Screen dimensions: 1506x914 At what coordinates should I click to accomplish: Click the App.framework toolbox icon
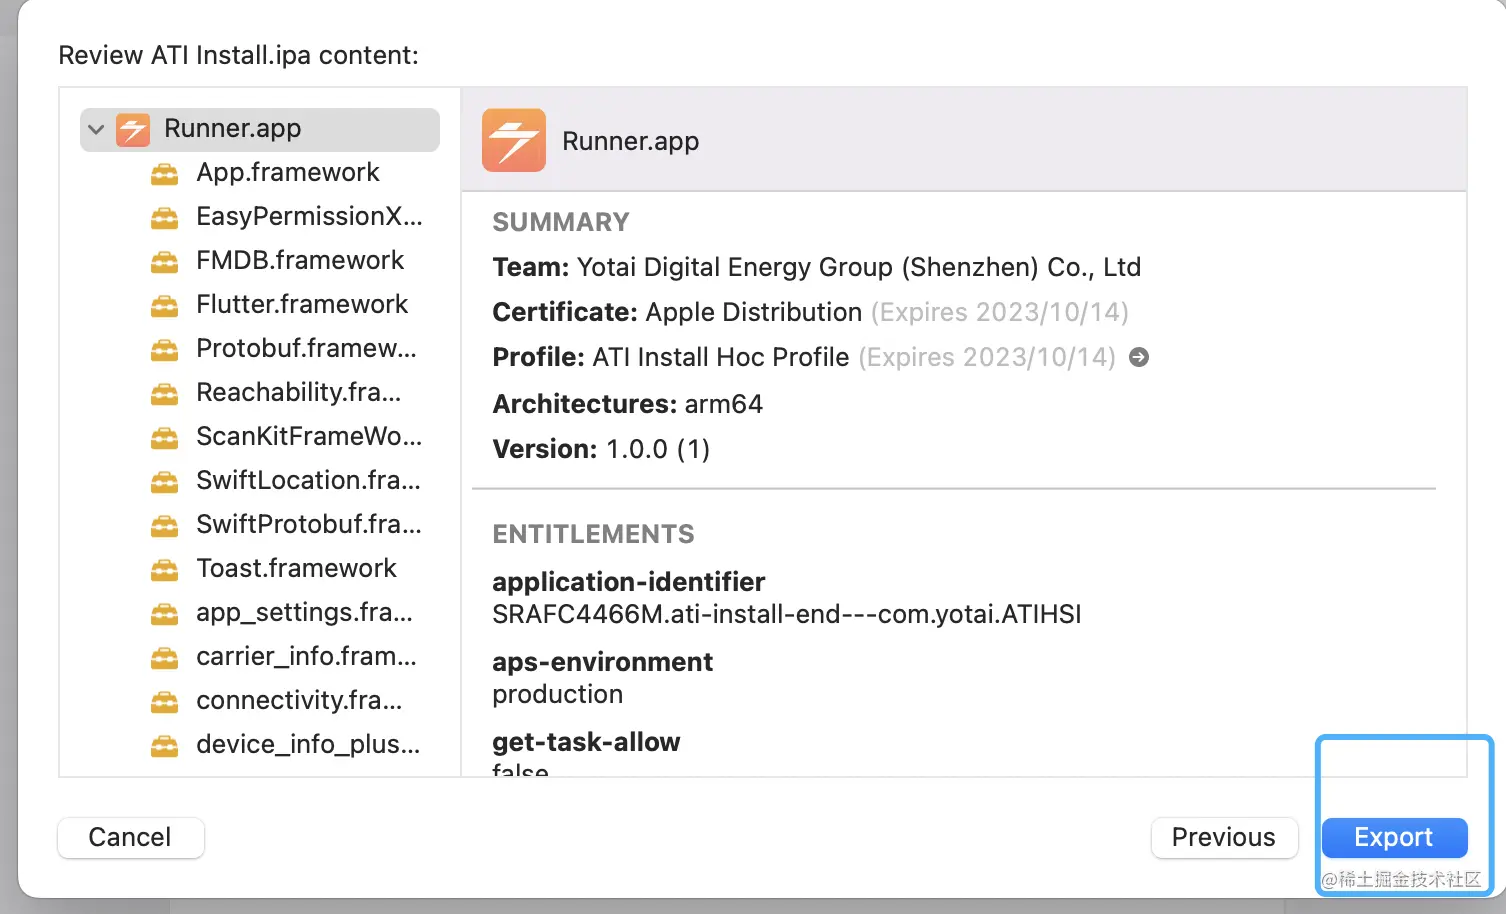click(x=164, y=174)
